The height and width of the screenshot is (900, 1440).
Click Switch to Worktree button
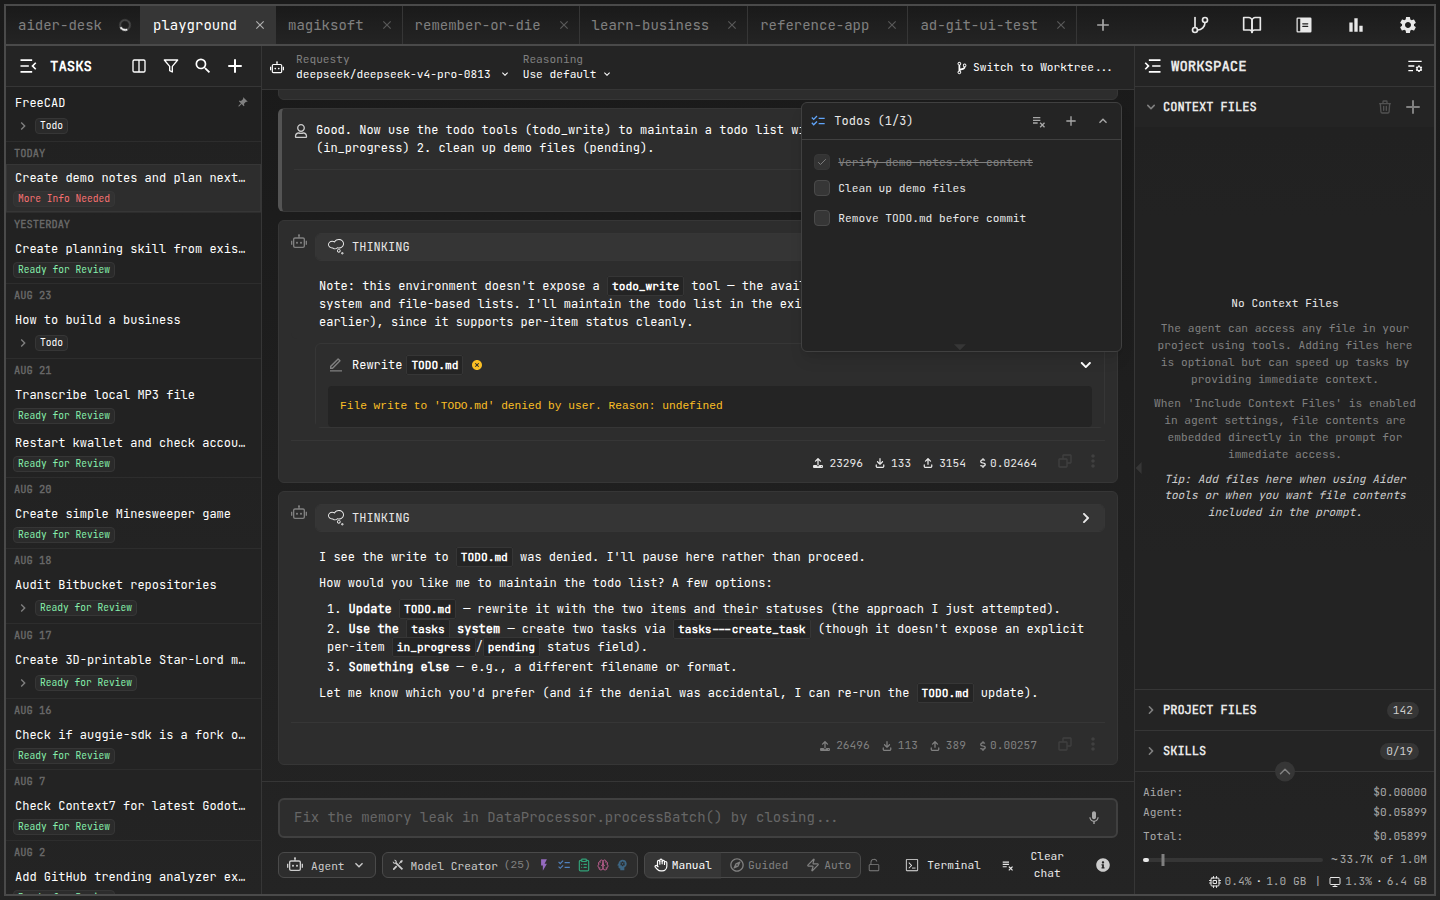[1033, 67]
